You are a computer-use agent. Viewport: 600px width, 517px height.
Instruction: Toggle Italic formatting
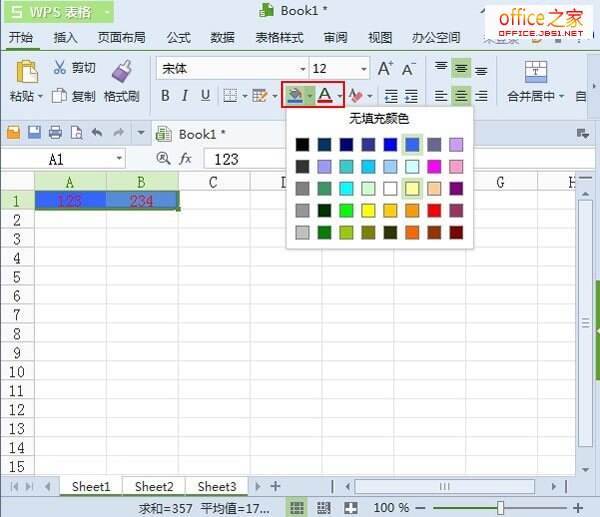click(x=185, y=96)
